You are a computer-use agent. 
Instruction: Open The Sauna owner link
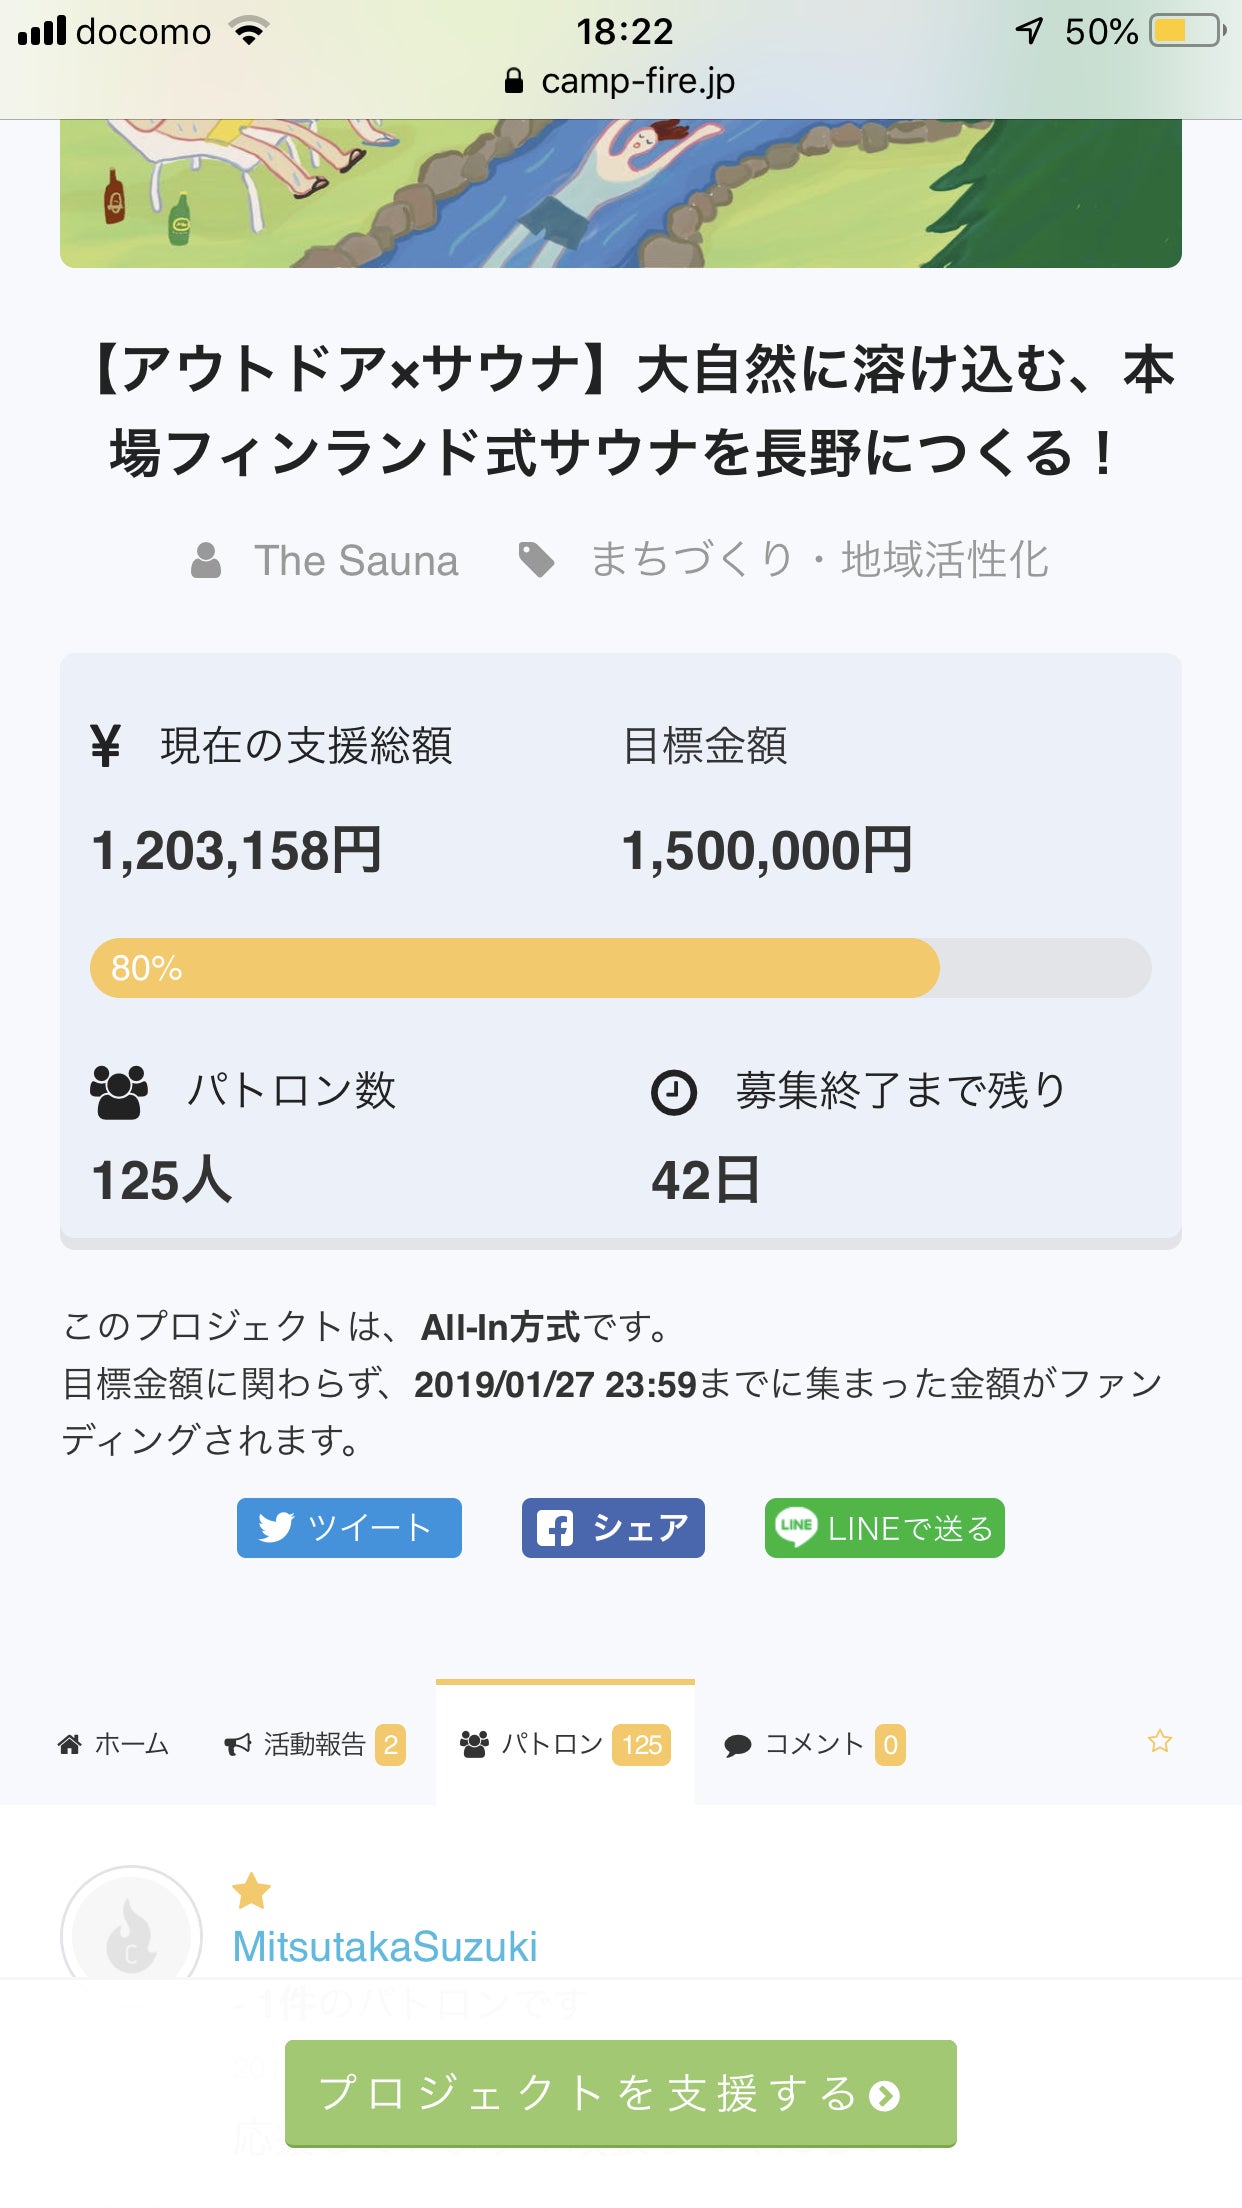(x=356, y=560)
